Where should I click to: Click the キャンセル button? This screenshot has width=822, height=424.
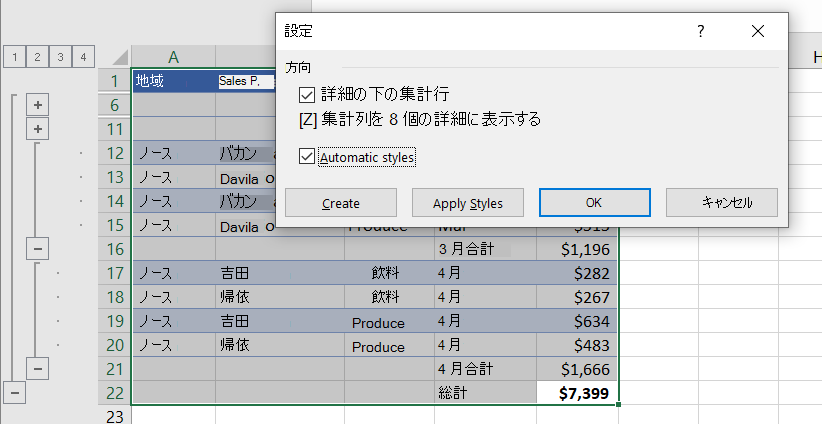pyautogui.click(x=722, y=202)
